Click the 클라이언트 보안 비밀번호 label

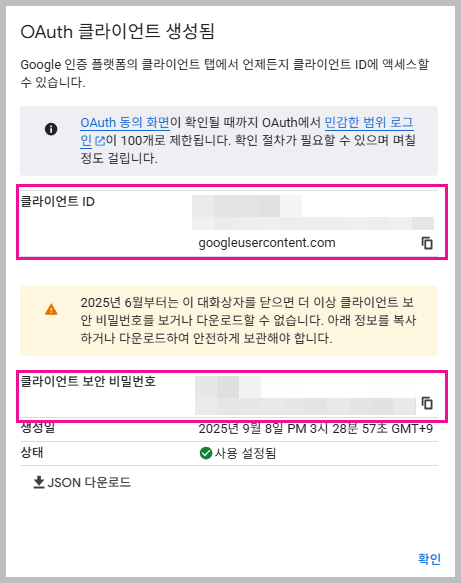pos(88,381)
